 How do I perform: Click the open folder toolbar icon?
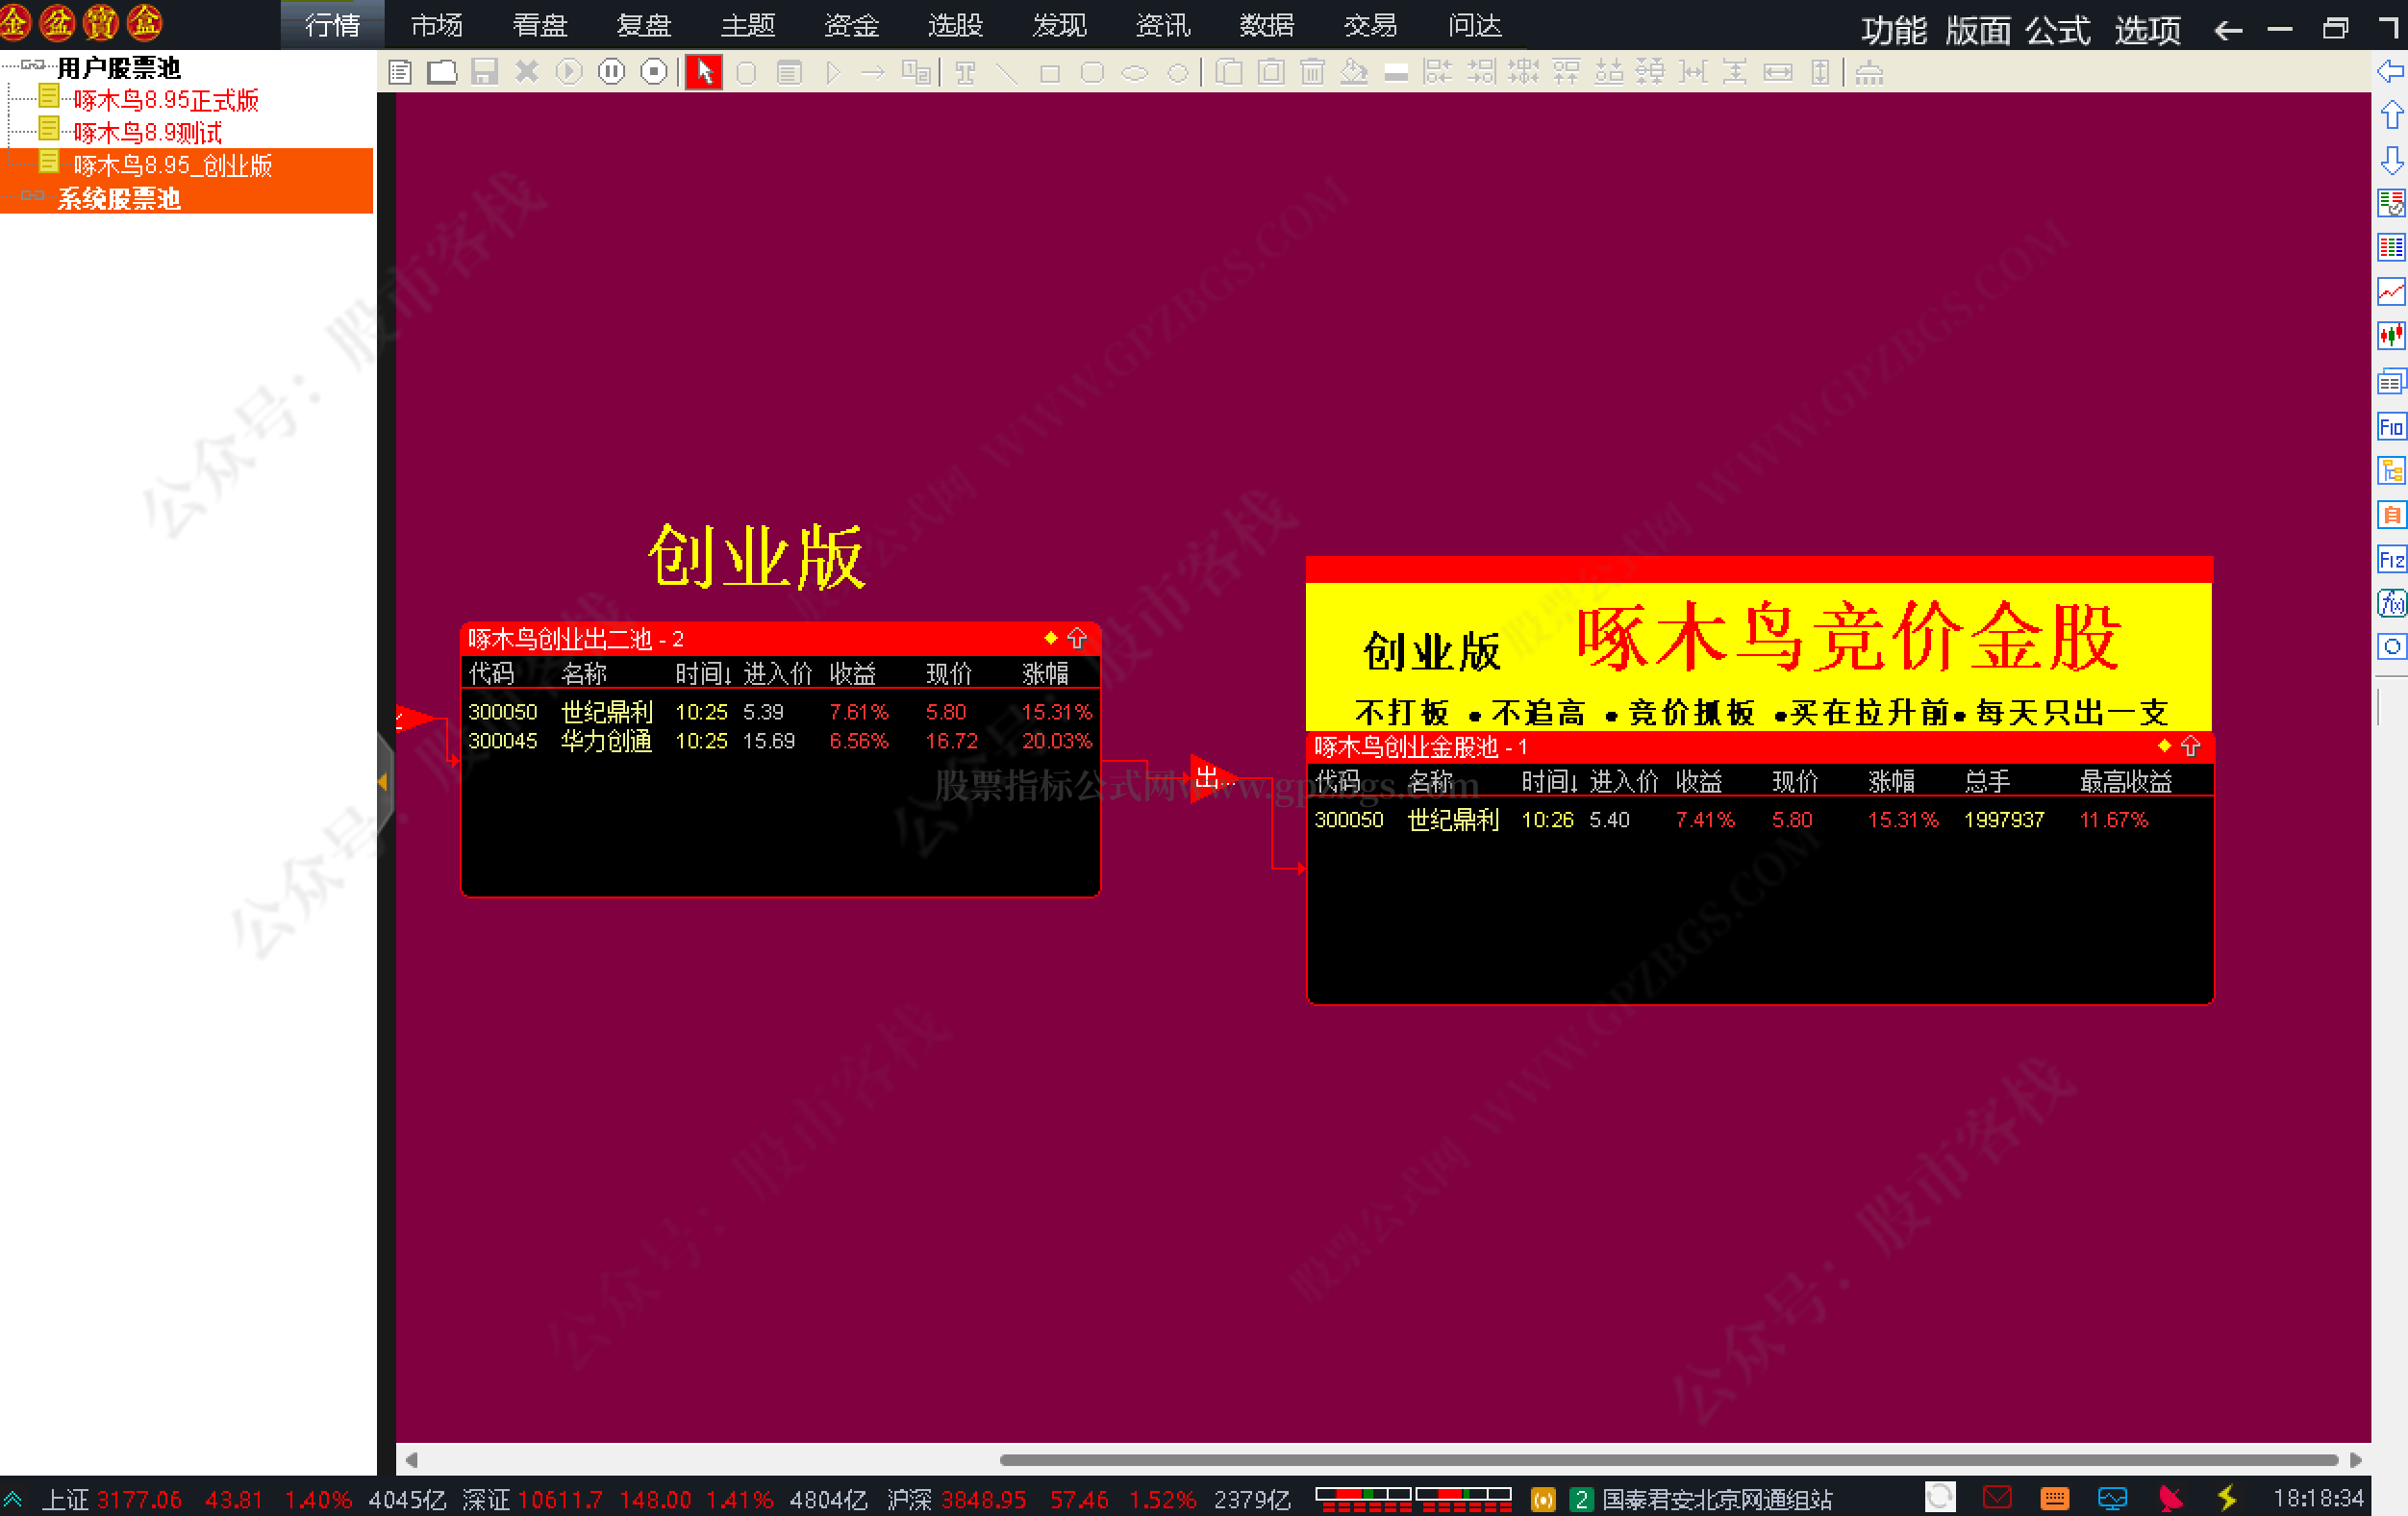[442, 72]
